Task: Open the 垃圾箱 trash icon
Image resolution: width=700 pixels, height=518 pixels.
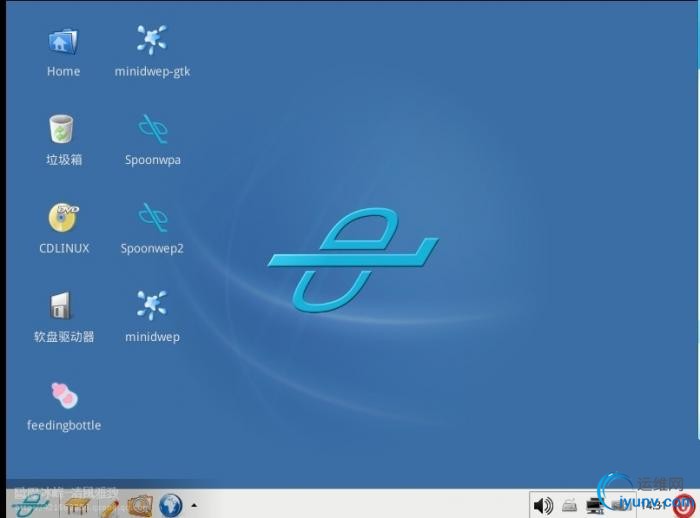Action: tap(63, 140)
